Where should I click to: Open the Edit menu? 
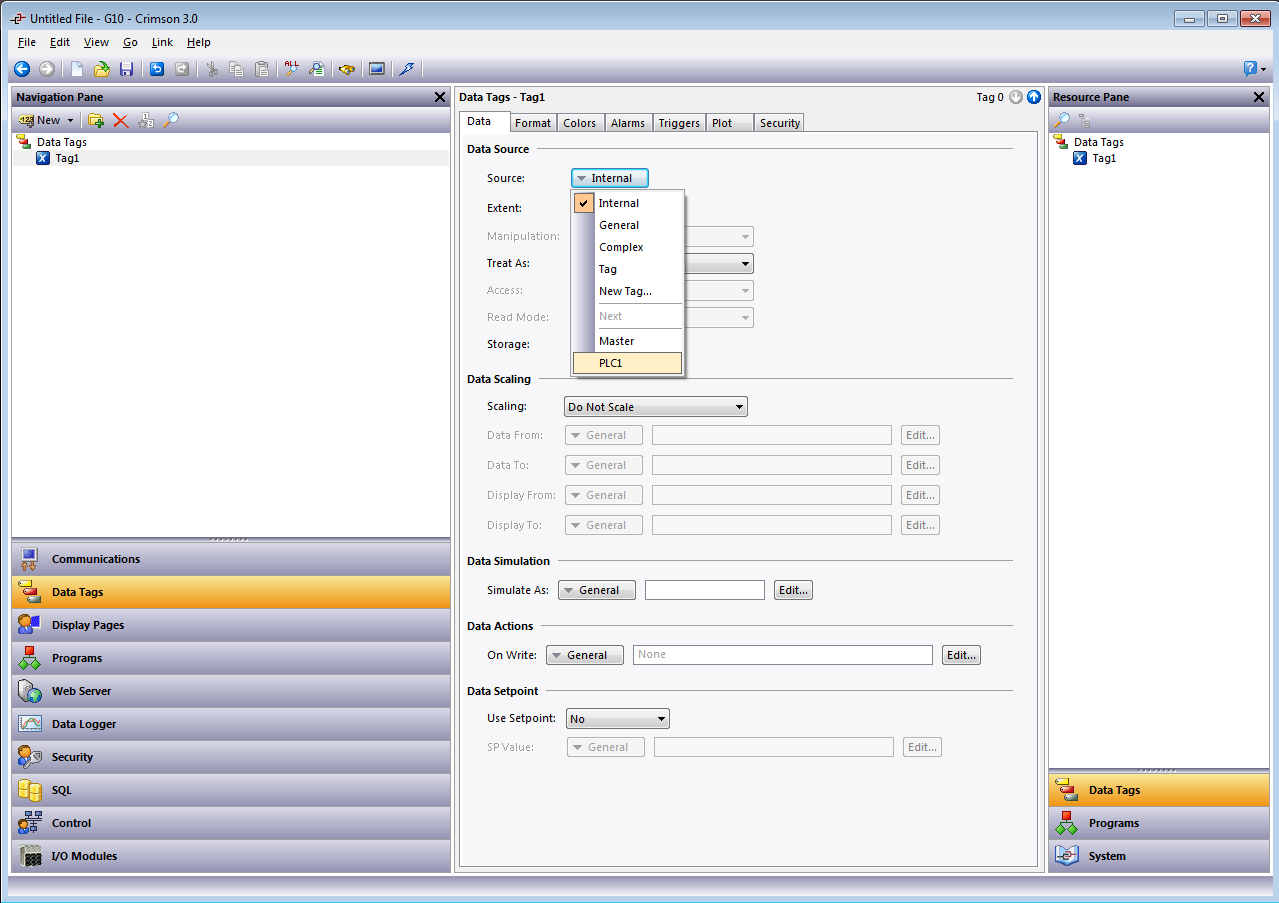pos(60,42)
